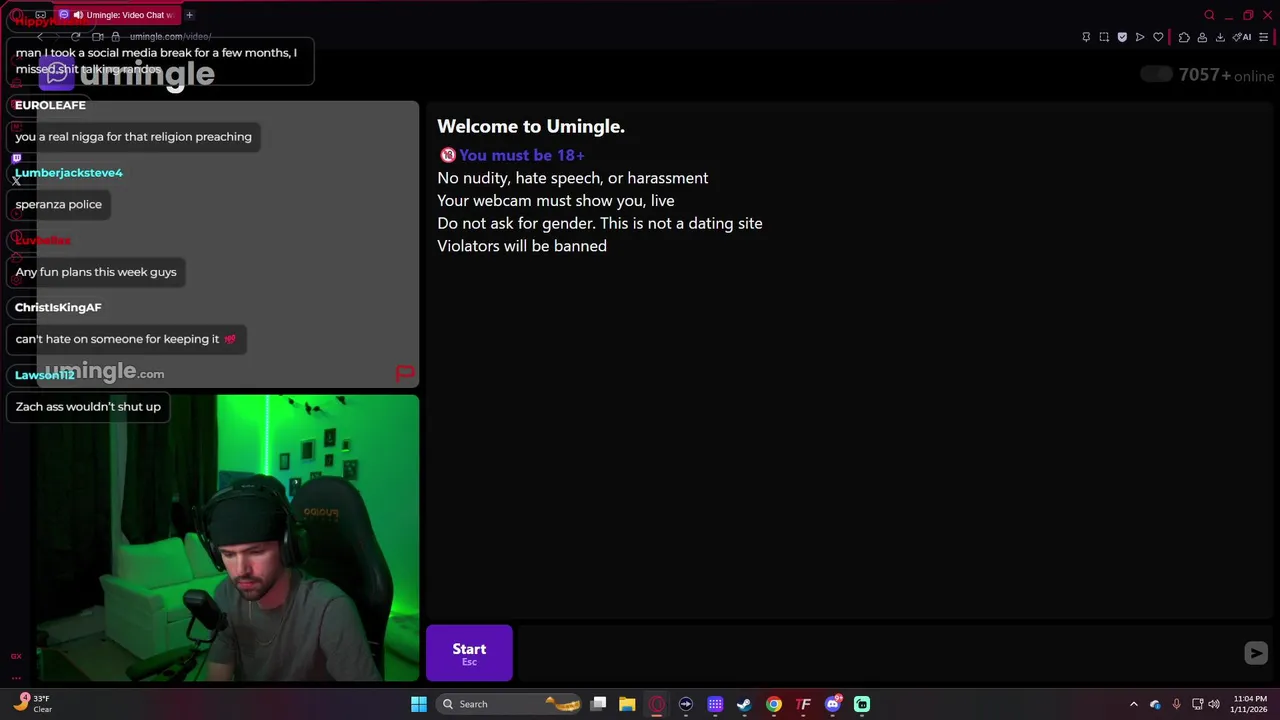Image resolution: width=1280 pixels, height=720 pixels.
Task: Open File Explorer from the taskbar
Action: (x=627, y=704)
